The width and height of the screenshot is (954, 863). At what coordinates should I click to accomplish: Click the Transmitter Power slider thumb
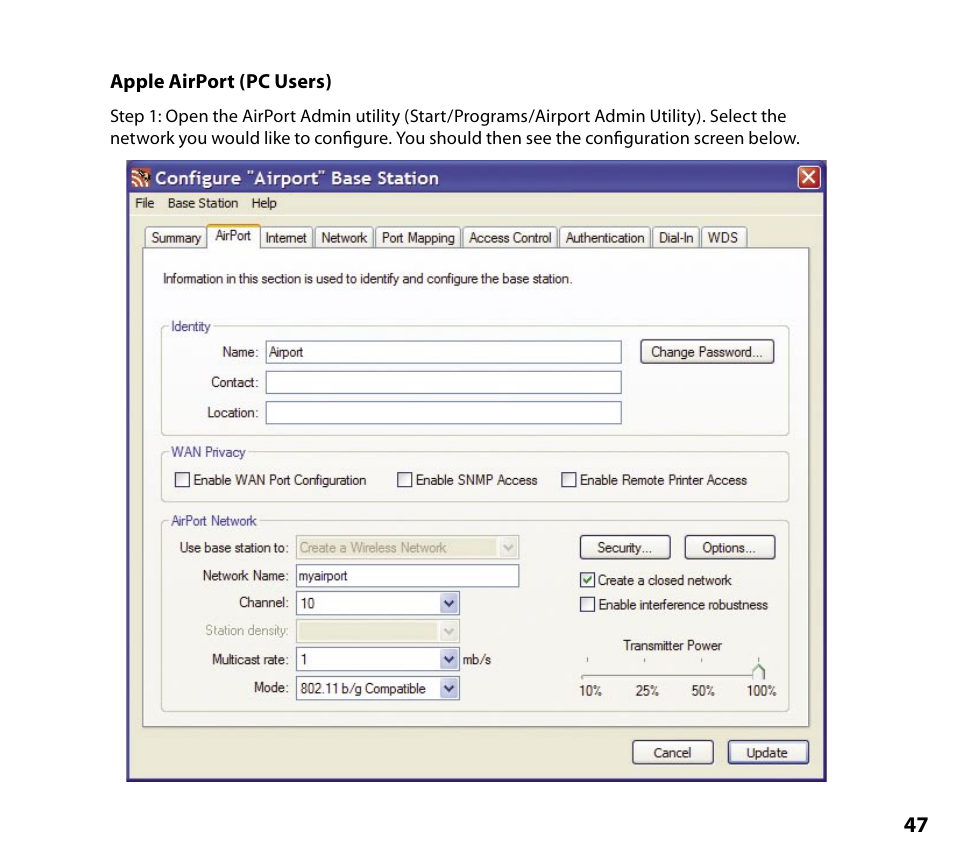[759, 671]
